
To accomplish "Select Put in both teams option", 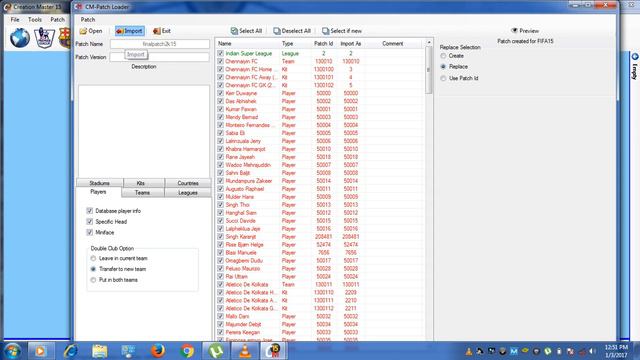I will click(x=93, y=280).
